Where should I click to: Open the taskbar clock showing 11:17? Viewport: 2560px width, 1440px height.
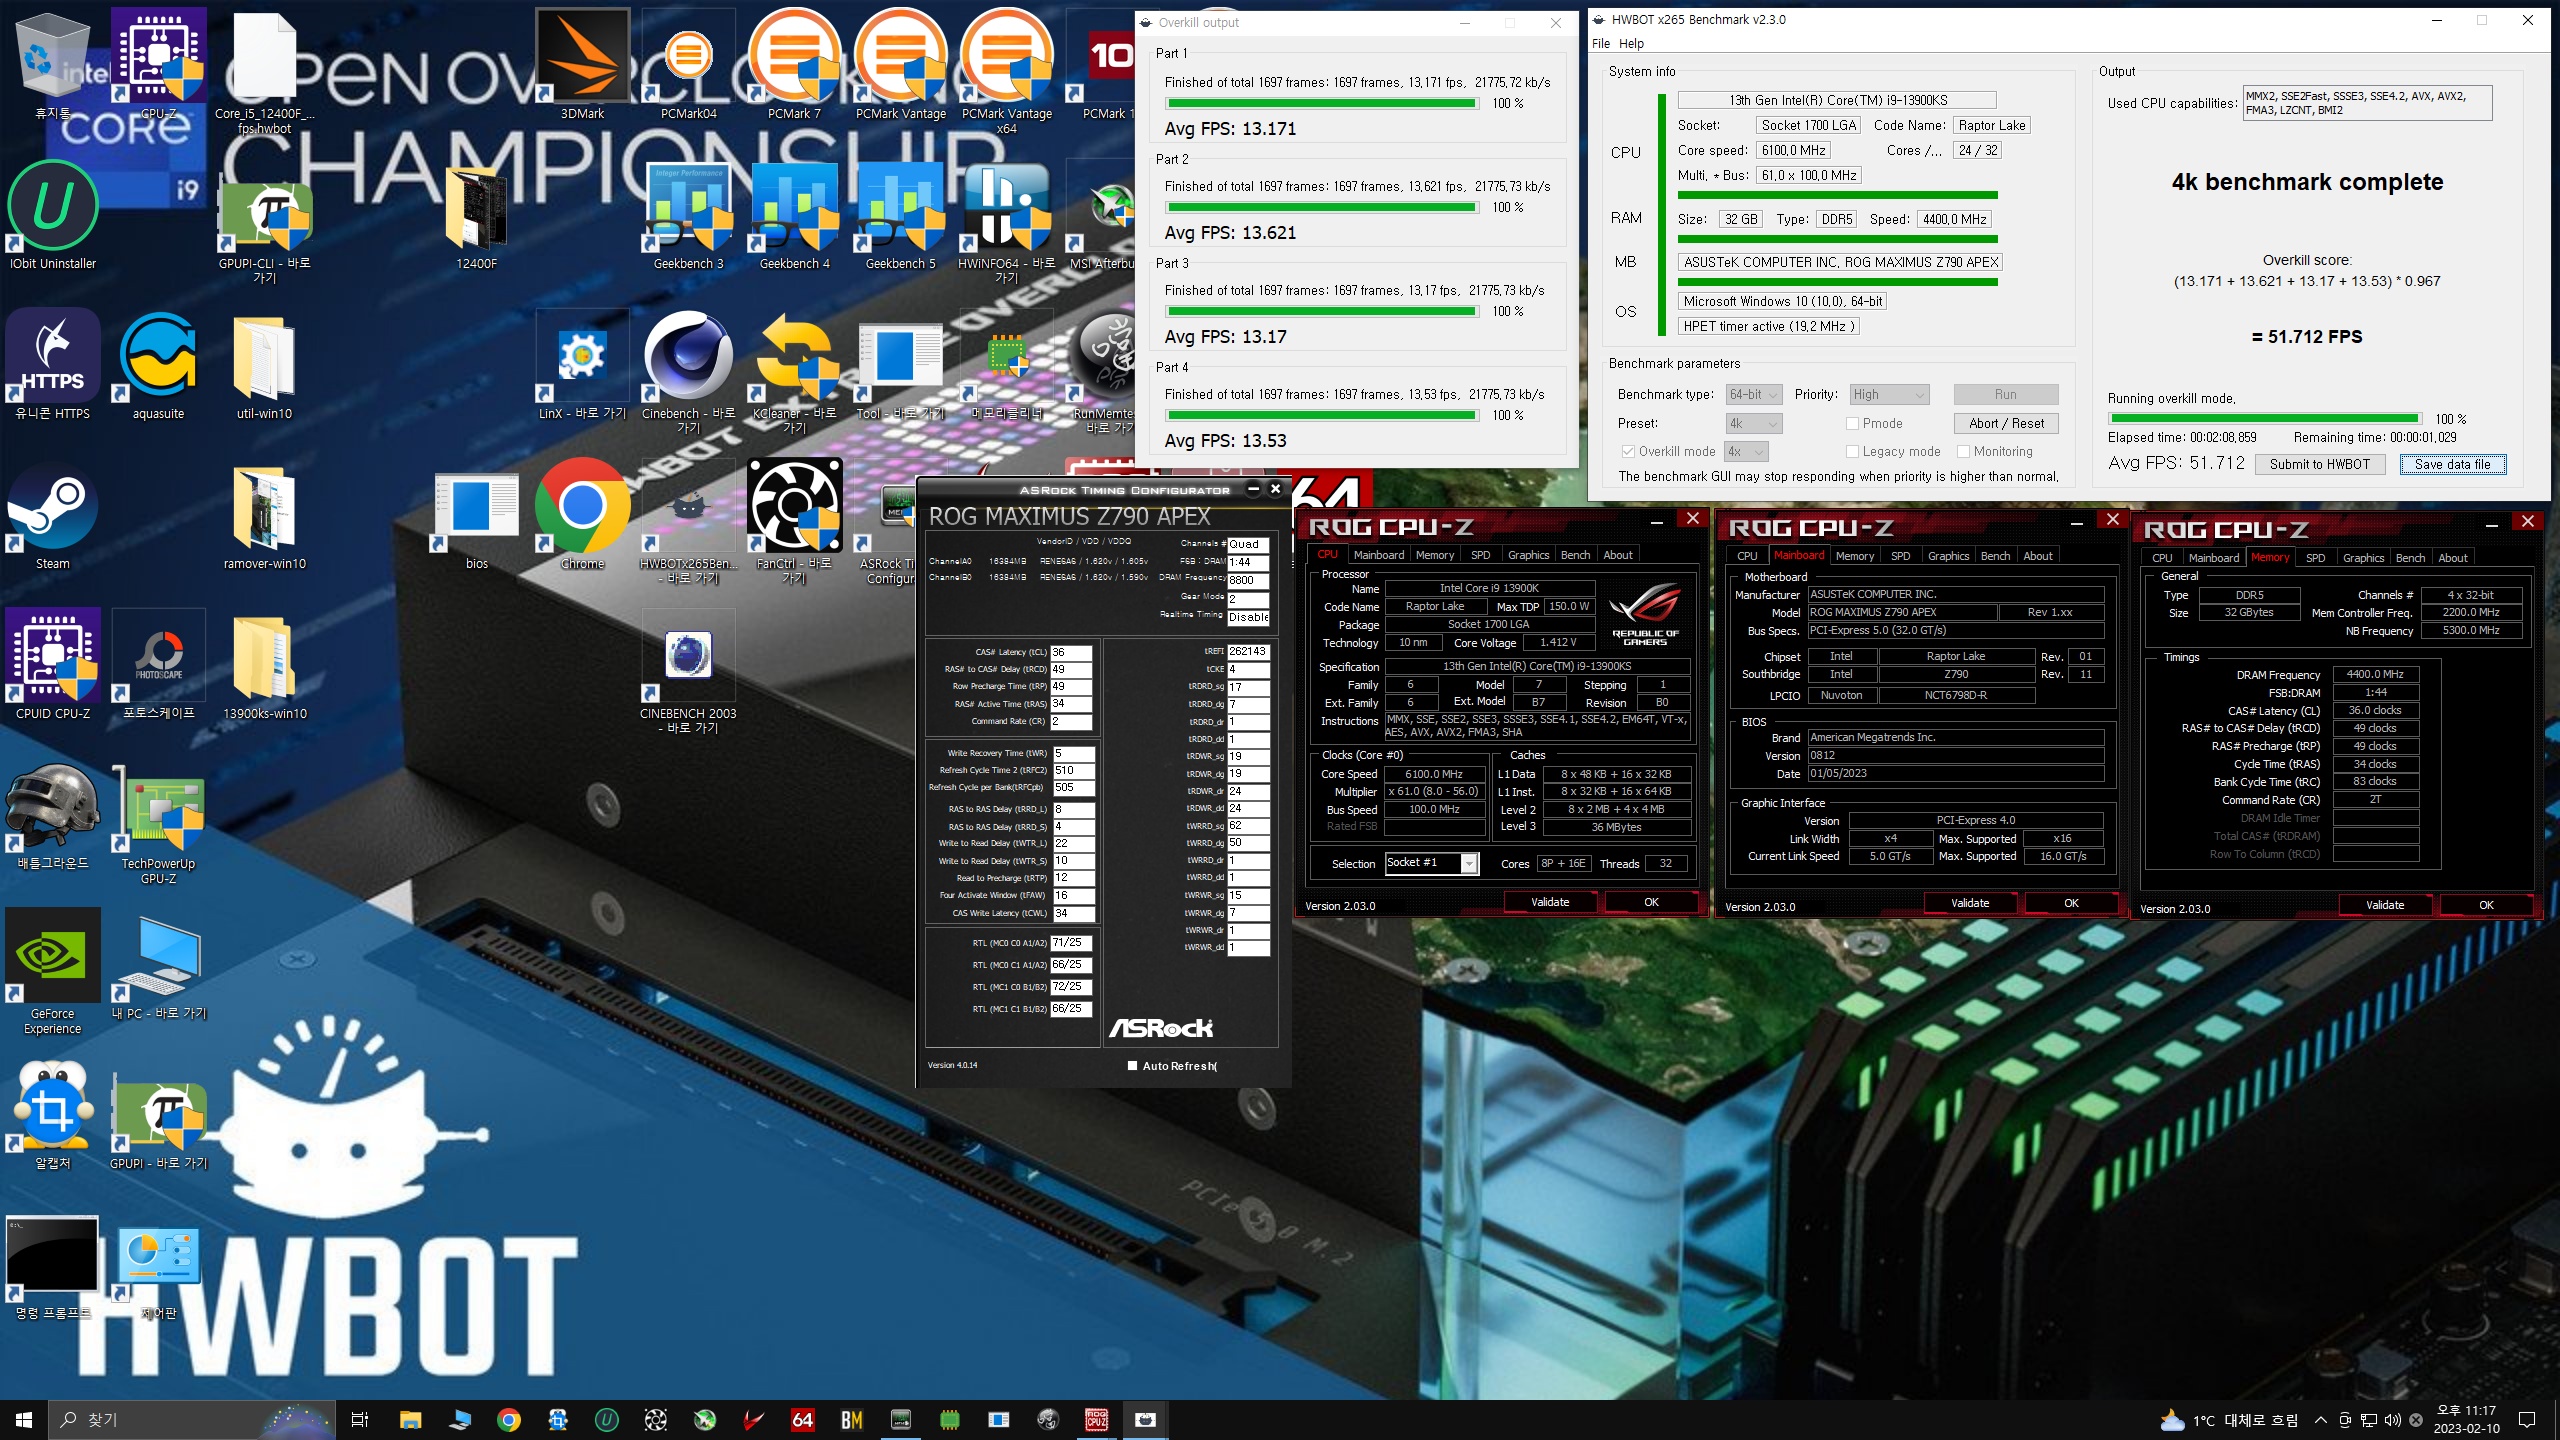[2467, 1420]
